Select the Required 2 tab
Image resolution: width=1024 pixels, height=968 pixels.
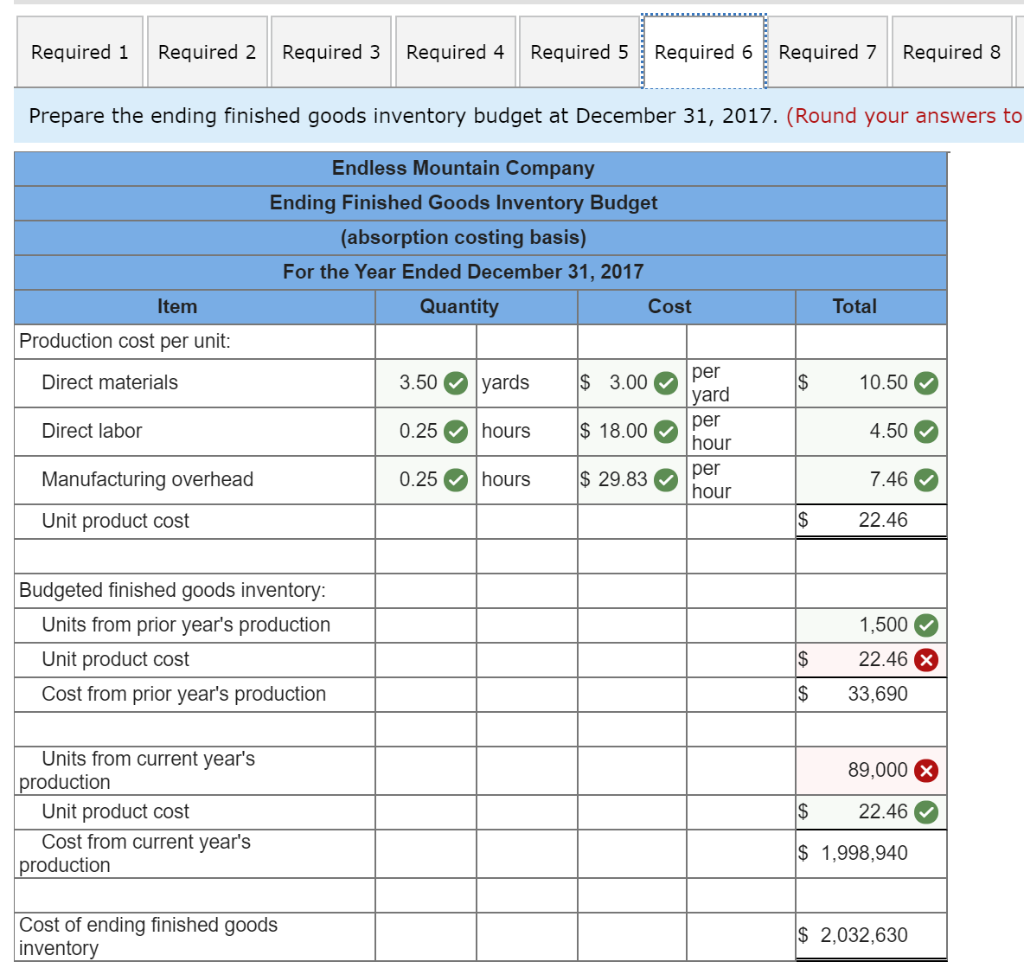coord(207,51)
